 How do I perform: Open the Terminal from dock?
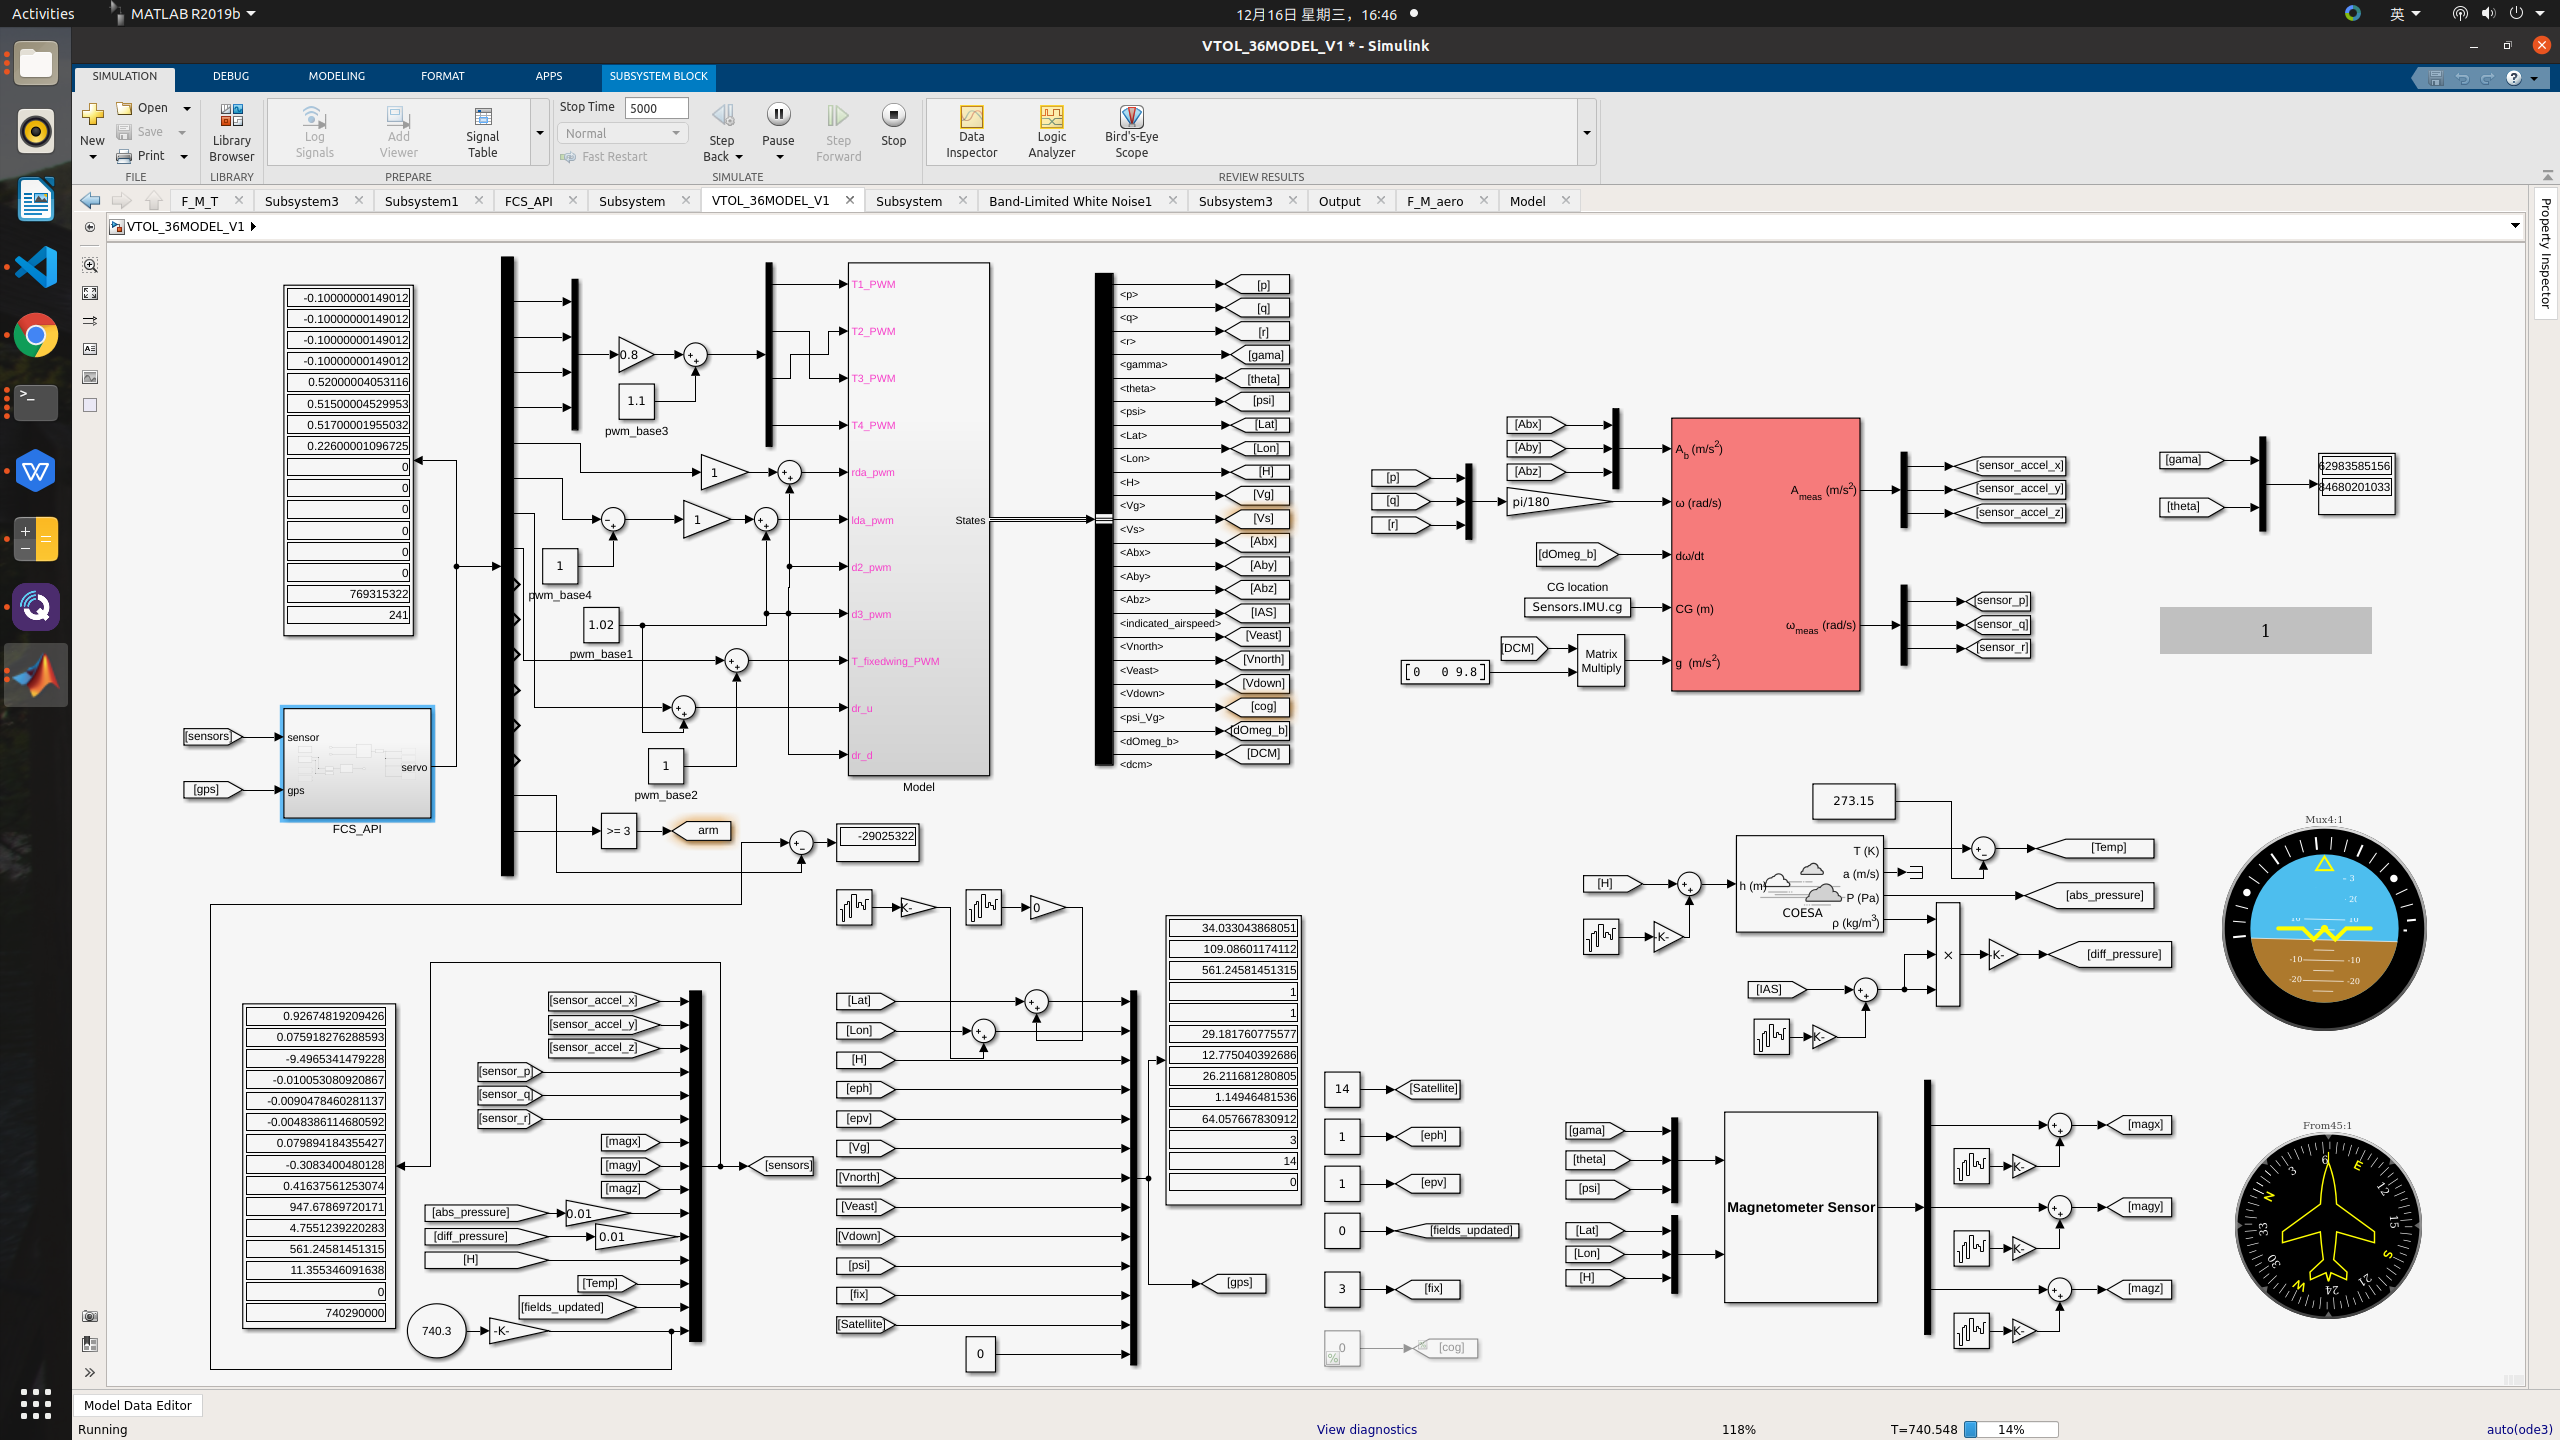point(36,403)
